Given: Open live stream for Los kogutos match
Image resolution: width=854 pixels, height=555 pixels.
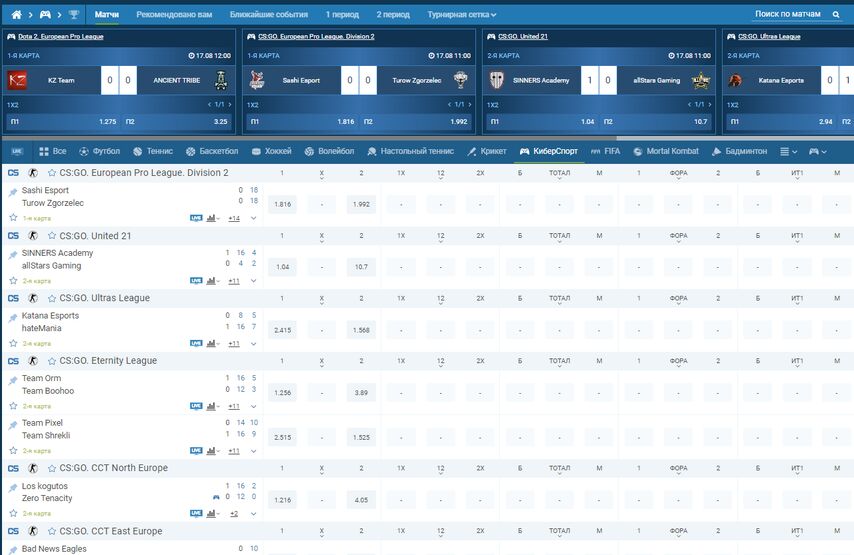Looking at the screenshot, I should pyautogui.click(x=196, y=514).
